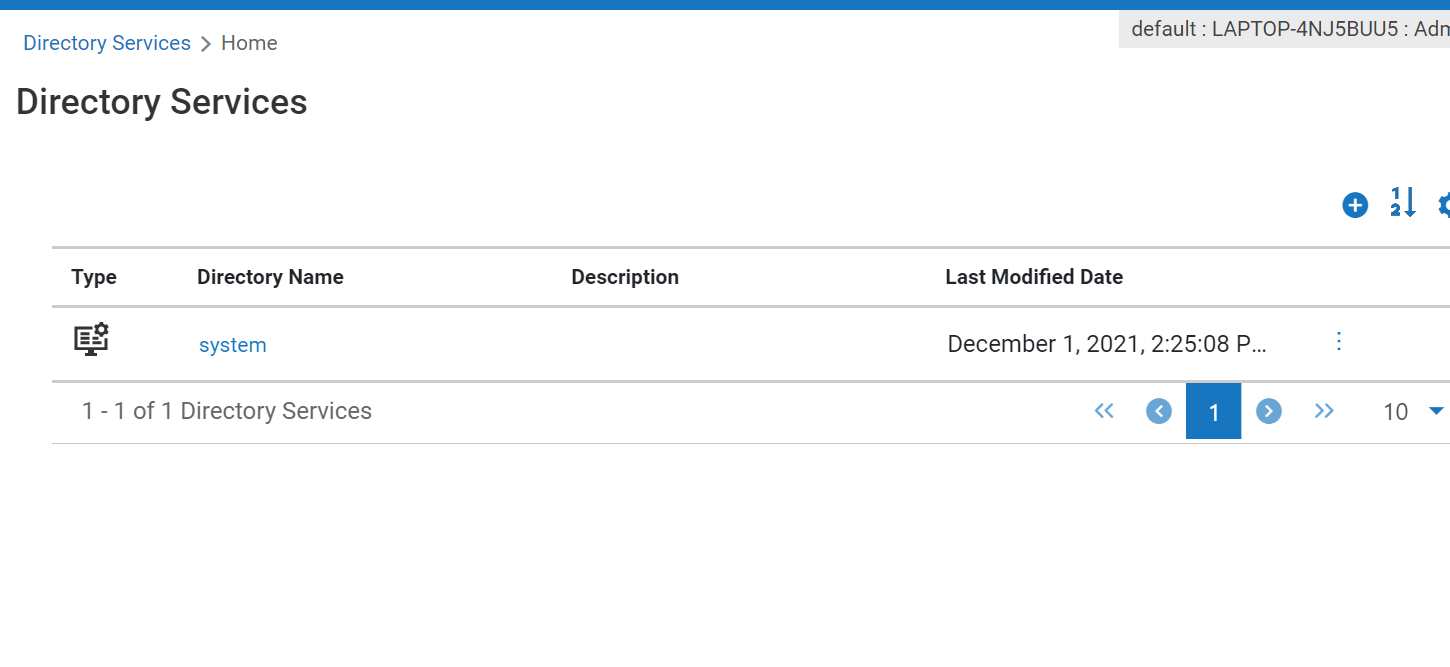Open the system directory link
The width and height of the screenshot is (1450, 667).
pyautogui.click(x=232, y=345)
